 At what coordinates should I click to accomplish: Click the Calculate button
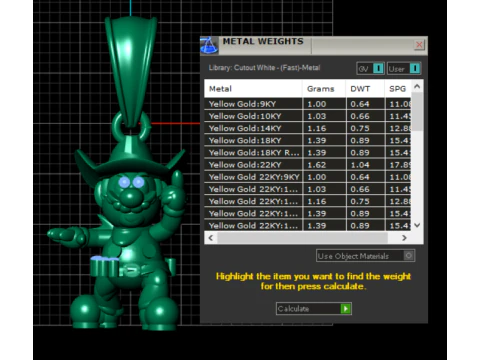pos(314,309)
